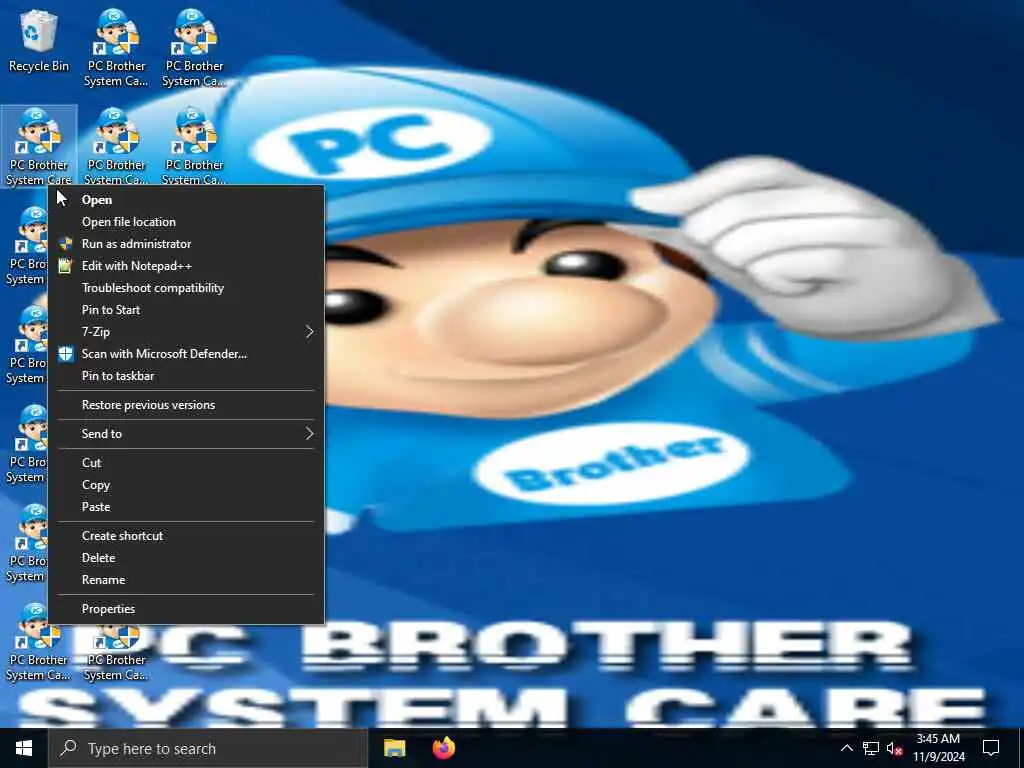Screen dimensions: 1024x768
Task: Select Create shortcut
Action: [186, 536]
